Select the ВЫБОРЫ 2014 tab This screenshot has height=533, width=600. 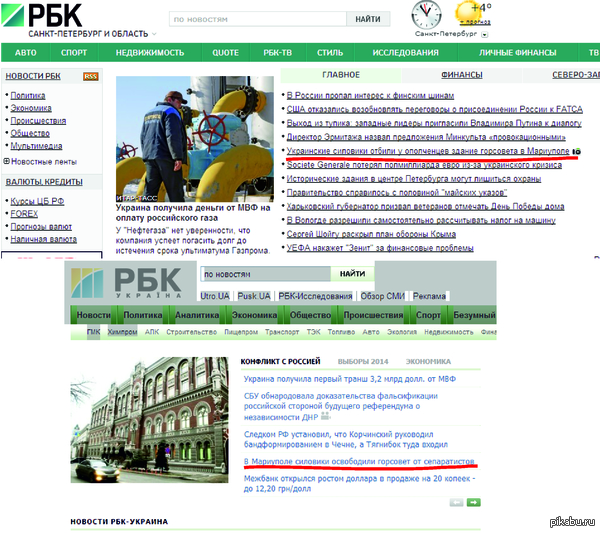[x=361, y=360]
